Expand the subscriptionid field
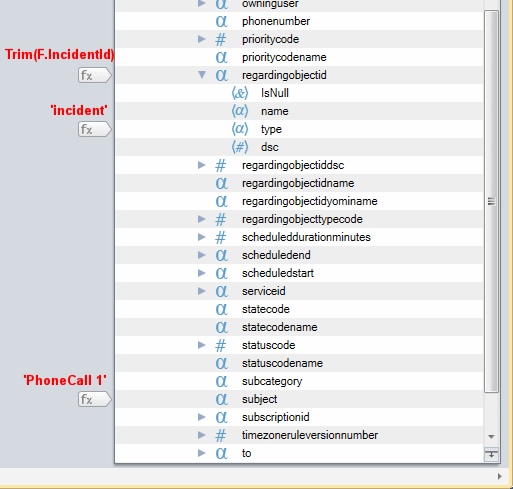The image size is (513, 489). click(201, 417)
